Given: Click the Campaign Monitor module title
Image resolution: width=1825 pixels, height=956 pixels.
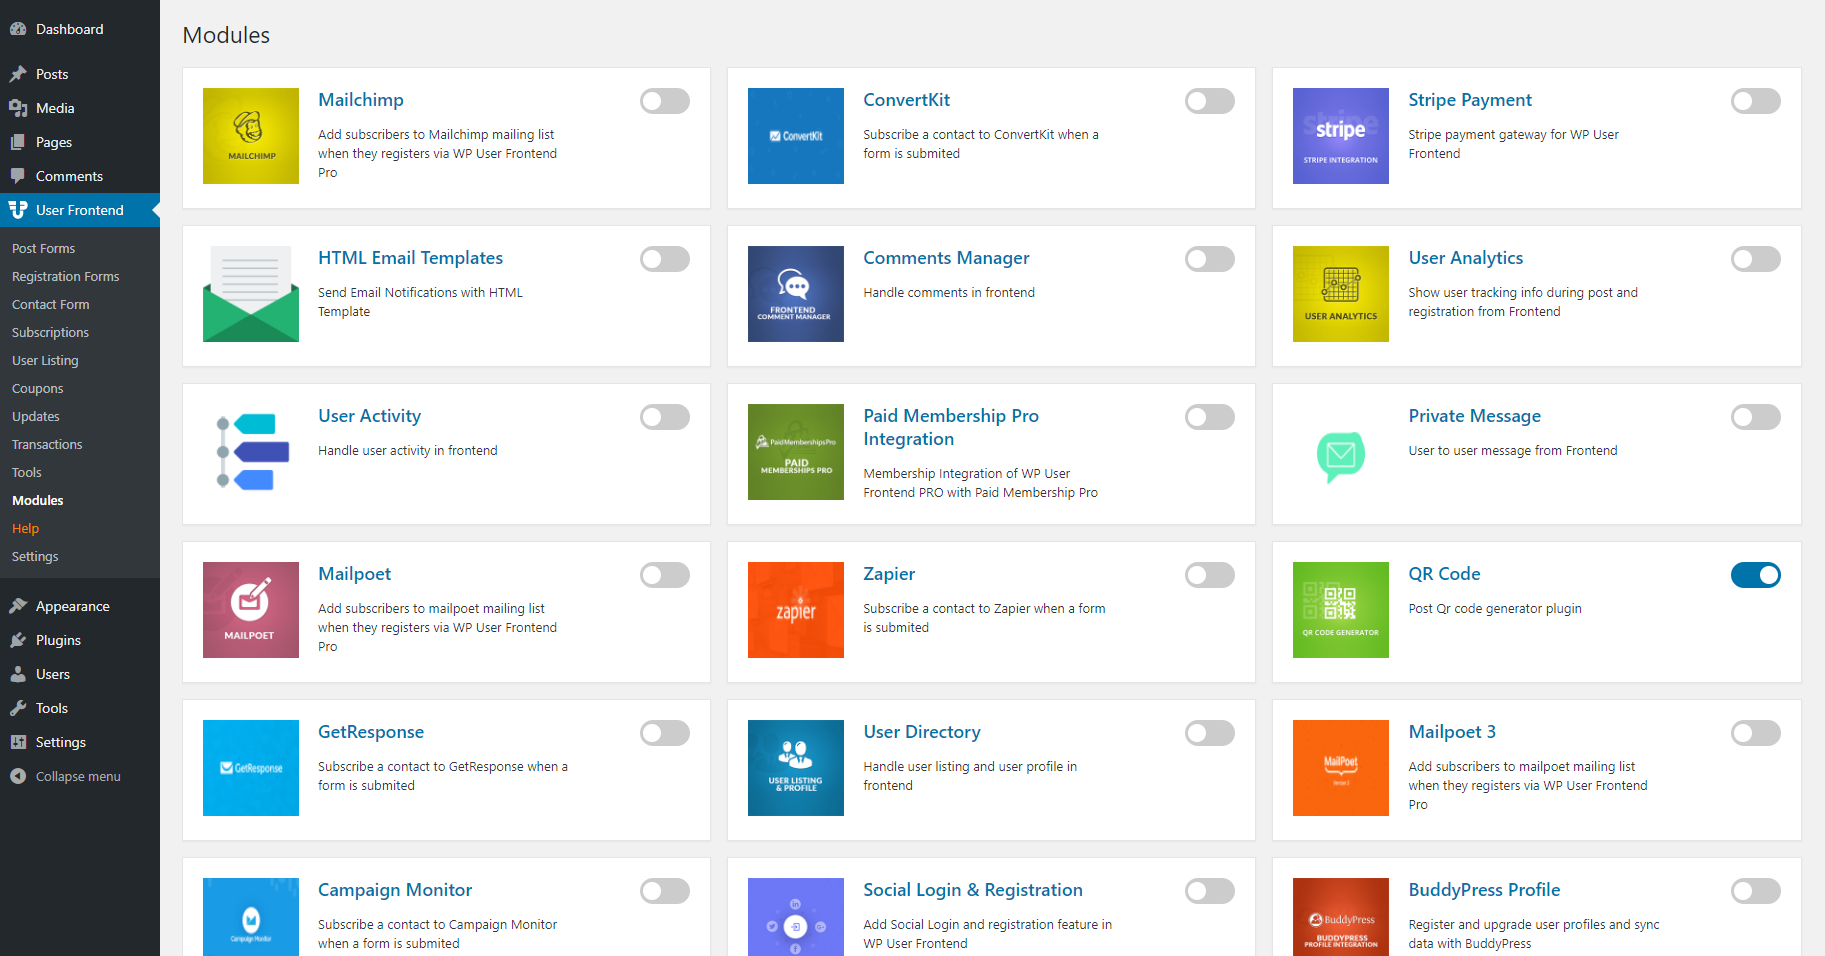Looking at the screenshot, I should point(395,890).
